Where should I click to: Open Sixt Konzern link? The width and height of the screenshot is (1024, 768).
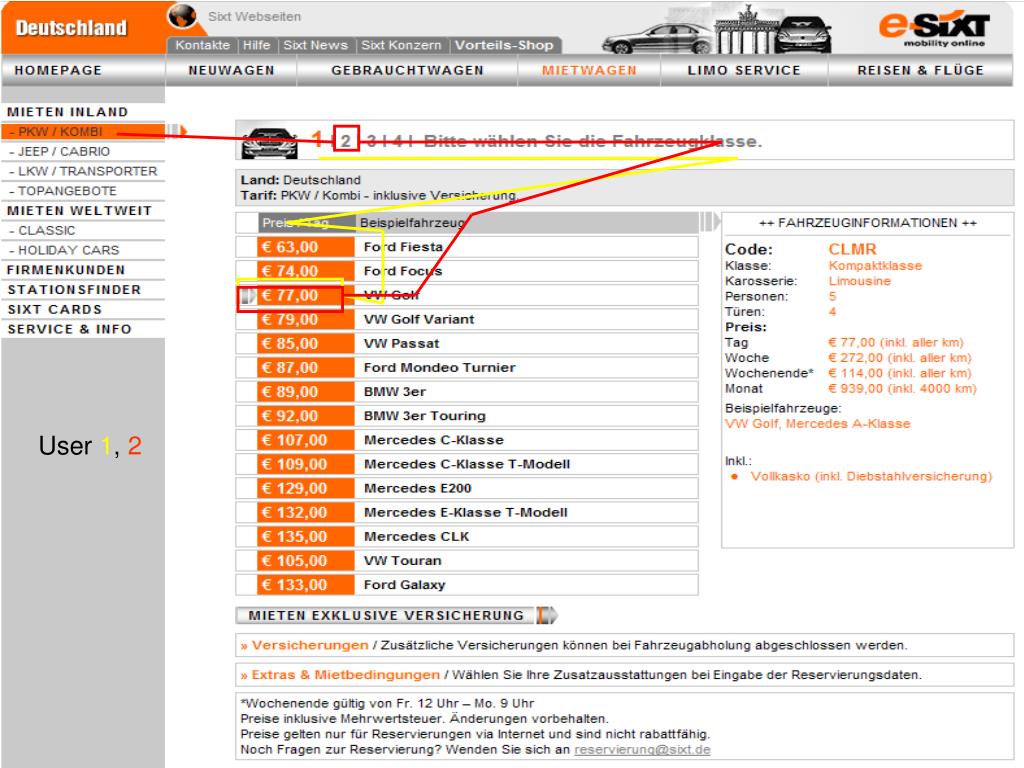point(401,45)
